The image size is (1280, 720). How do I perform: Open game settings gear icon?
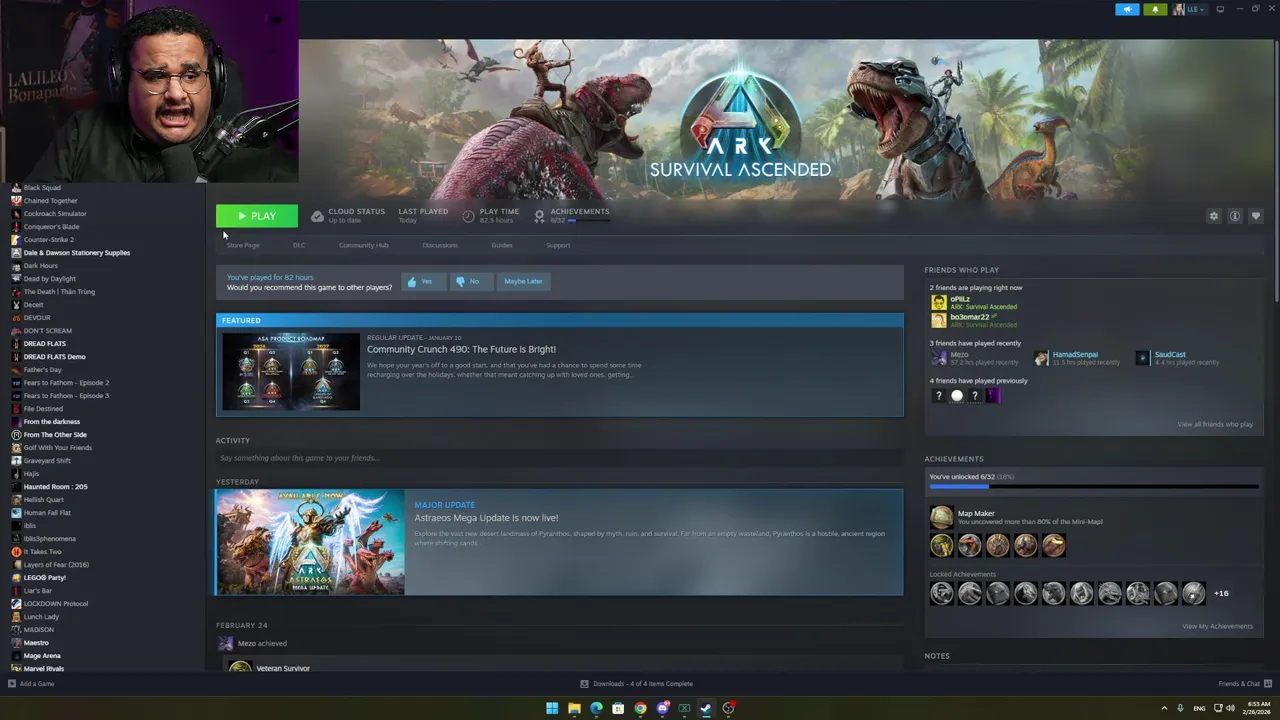click(1214, 216)
